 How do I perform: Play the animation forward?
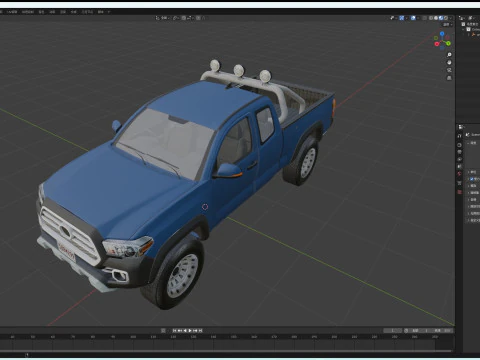click(x=190, y=330)
